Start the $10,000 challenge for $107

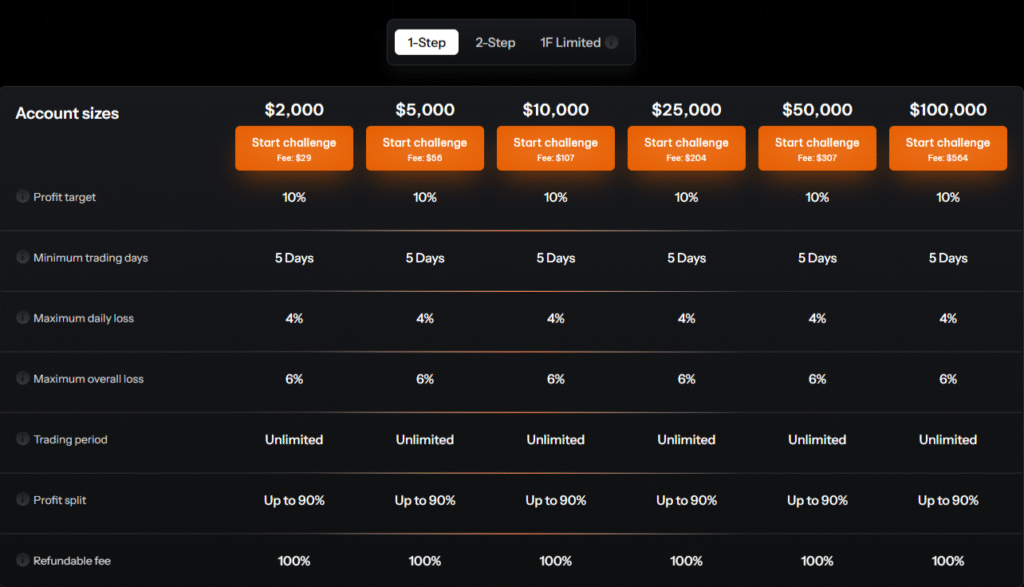(555, 148)
